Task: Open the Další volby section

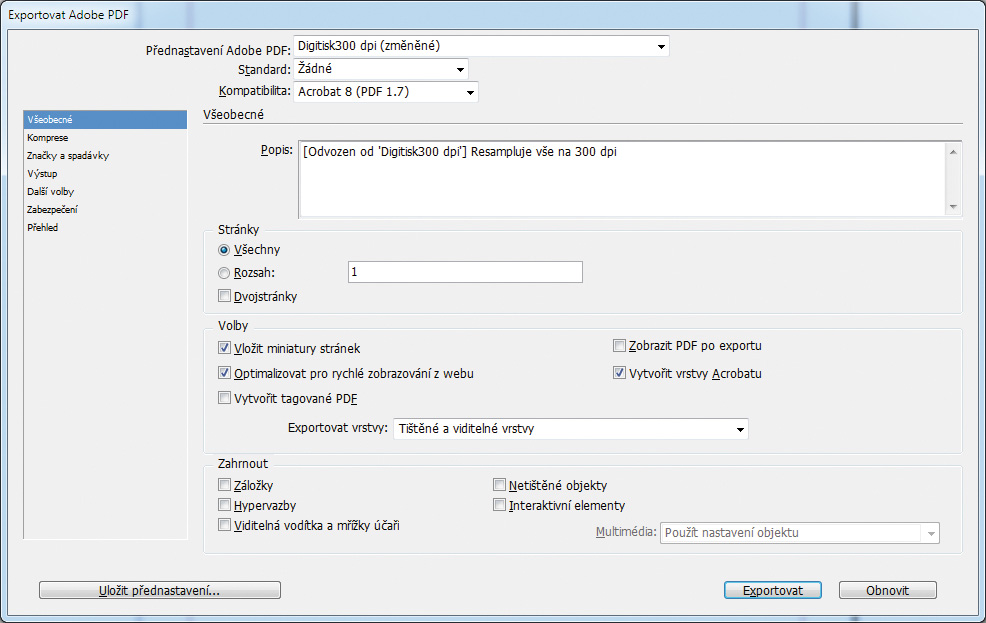Action: 105,192
